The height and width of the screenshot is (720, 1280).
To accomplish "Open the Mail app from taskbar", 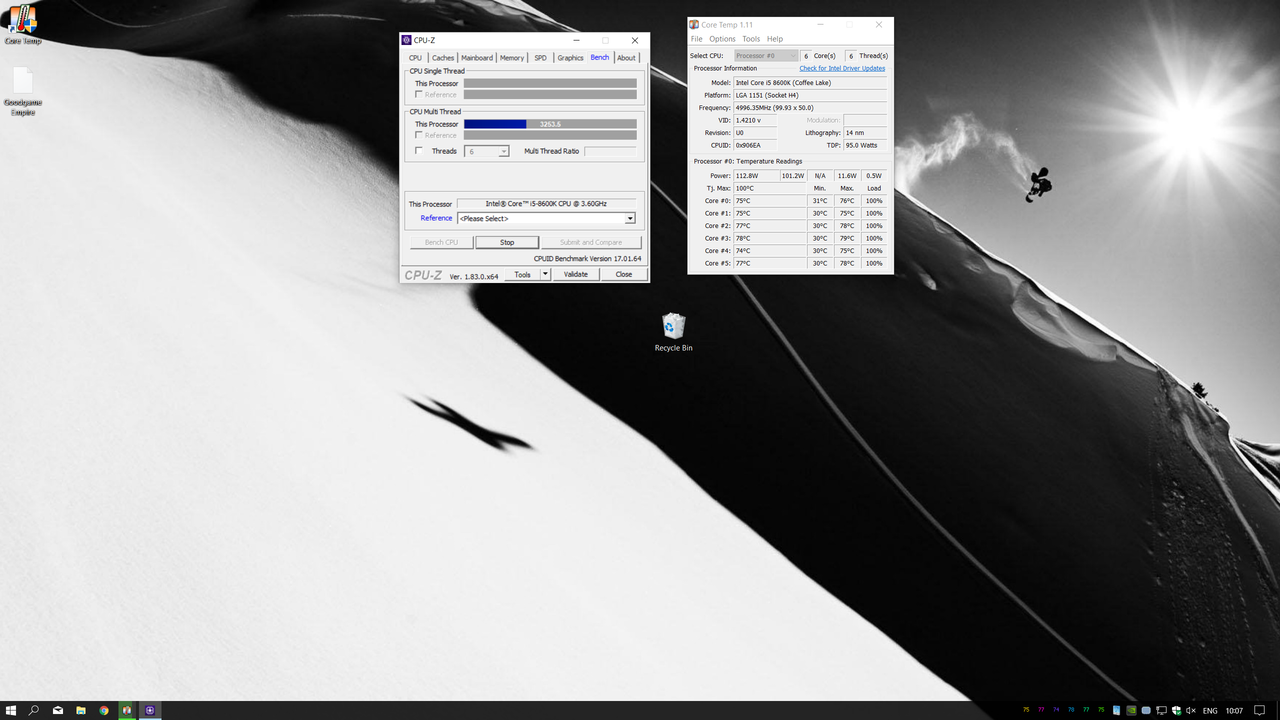I will coord(58,710).
